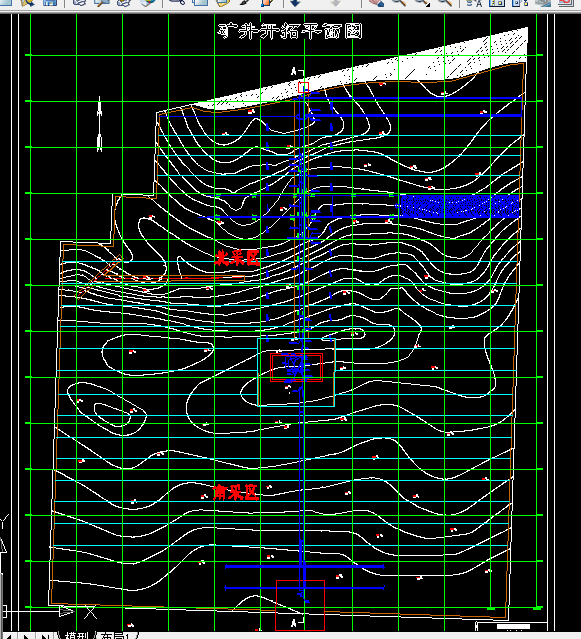Click the greyed-out Redo arrow icon

[335, 2]
